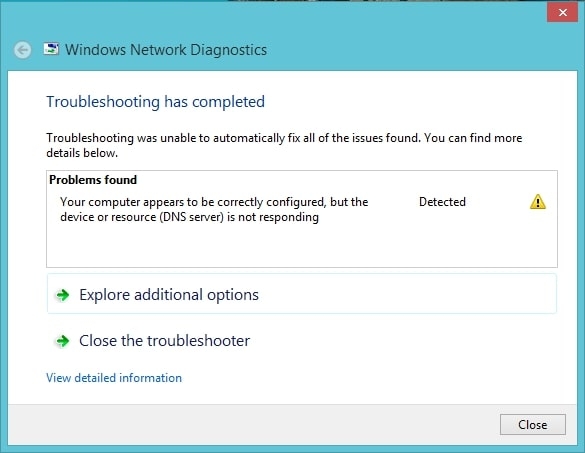Screen dimensions: 585x453
Task: Click green arrow beside Close the troubleshooter
Action: (62, 341)
